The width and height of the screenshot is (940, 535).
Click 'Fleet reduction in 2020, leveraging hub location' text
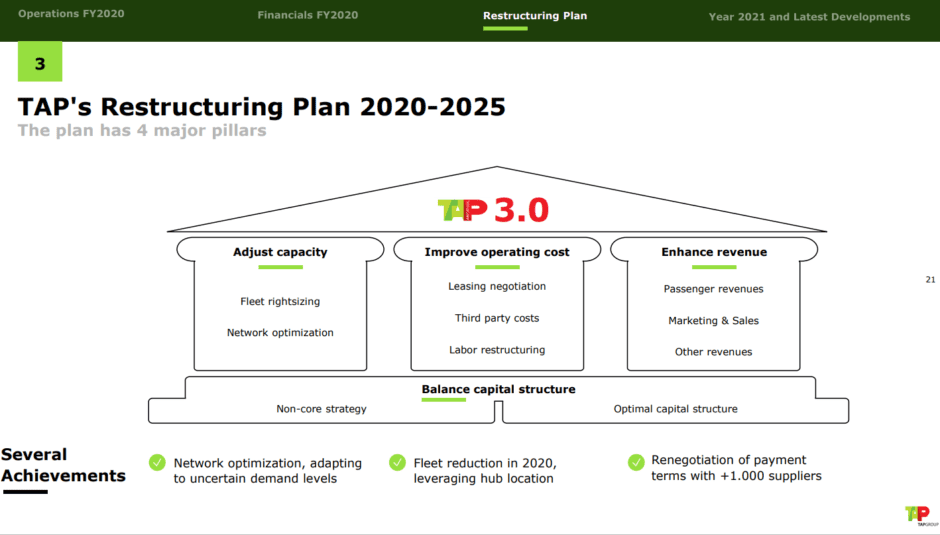pyautogui.click(x=485, y=471)
